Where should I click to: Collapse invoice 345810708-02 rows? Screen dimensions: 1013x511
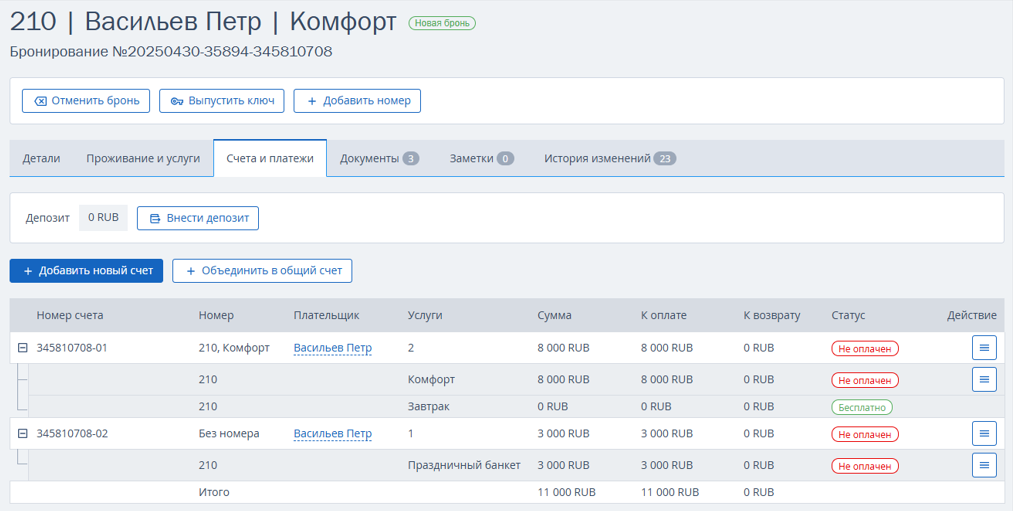pos(23,433)
